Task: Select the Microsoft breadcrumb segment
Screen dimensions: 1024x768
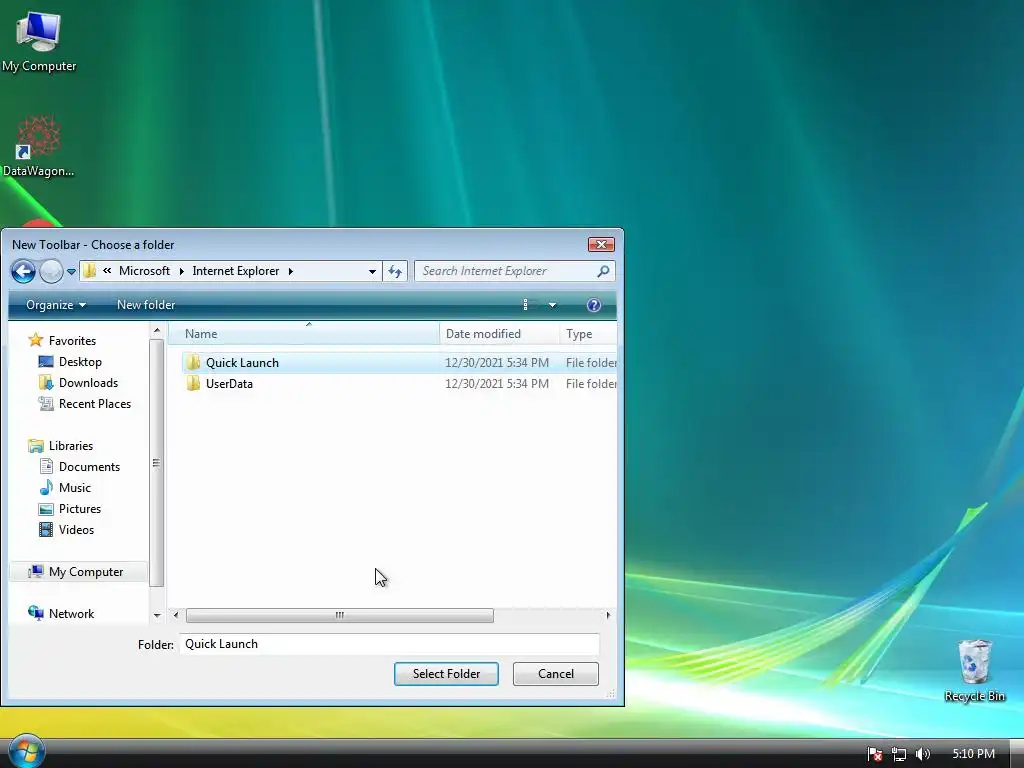Action: [144, 271]
